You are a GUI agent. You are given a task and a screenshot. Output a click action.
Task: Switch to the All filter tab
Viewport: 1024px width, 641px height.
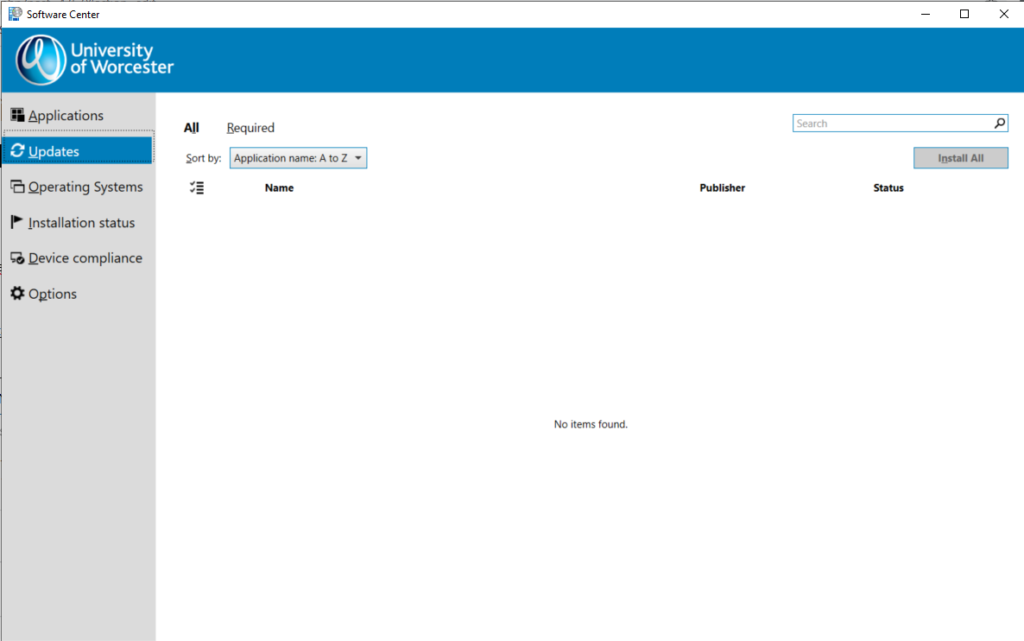[x=191, y=128]
